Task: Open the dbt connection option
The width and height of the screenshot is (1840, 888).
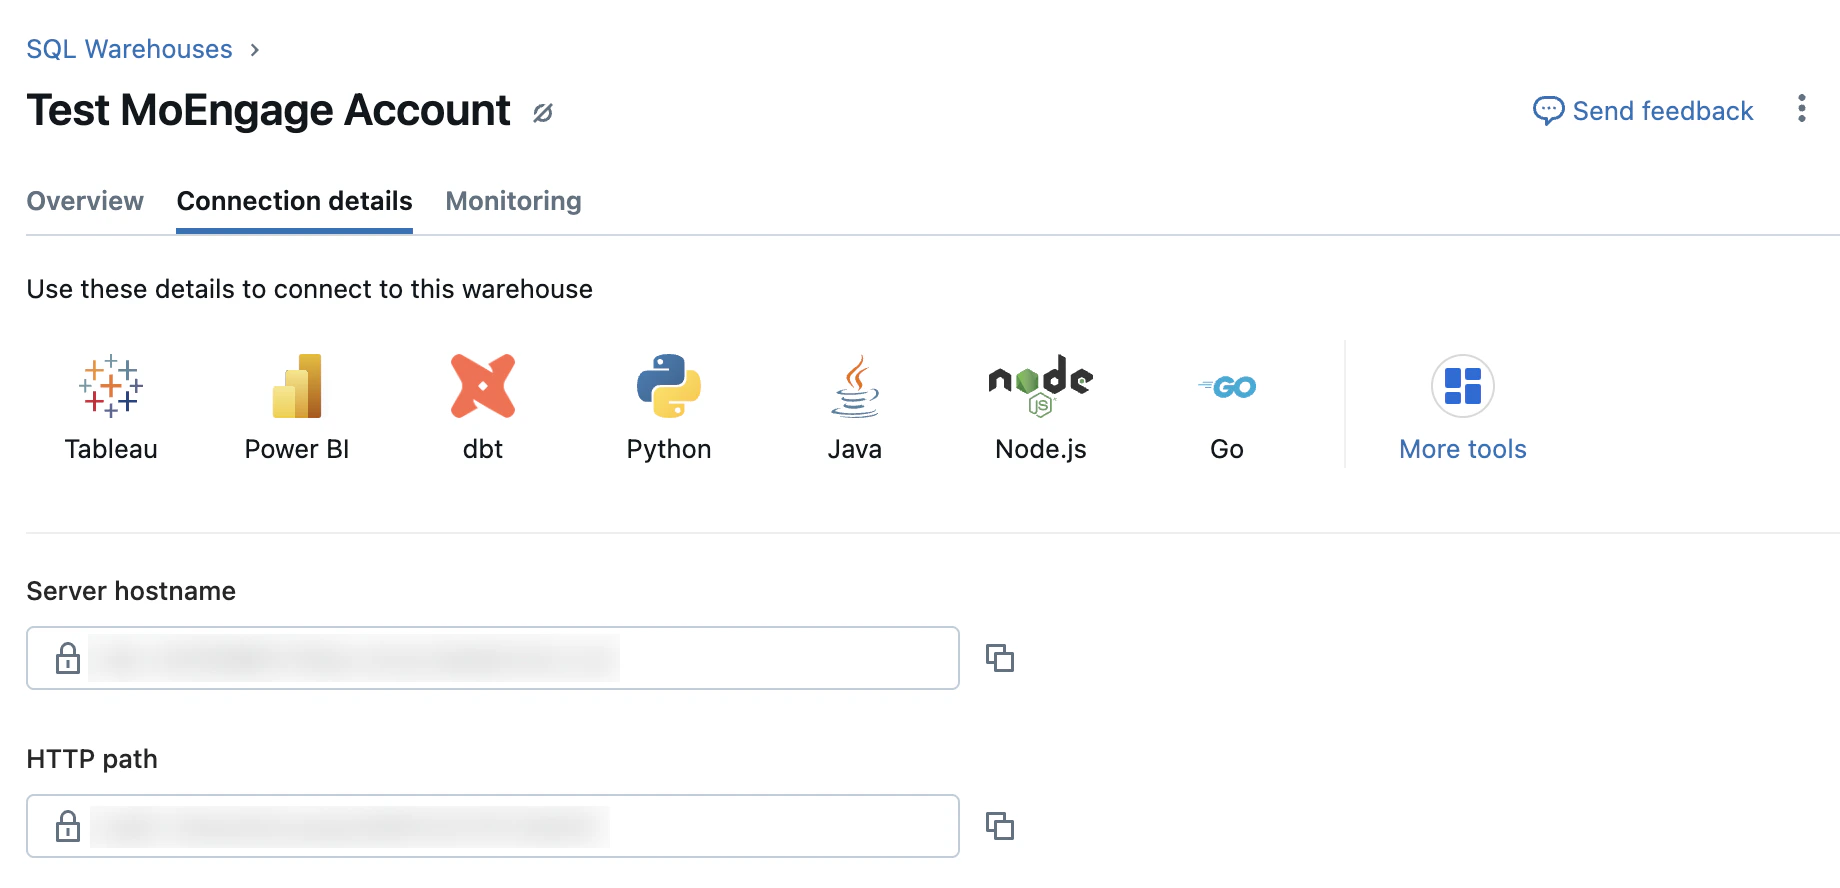Action: [x=483, y=386]
